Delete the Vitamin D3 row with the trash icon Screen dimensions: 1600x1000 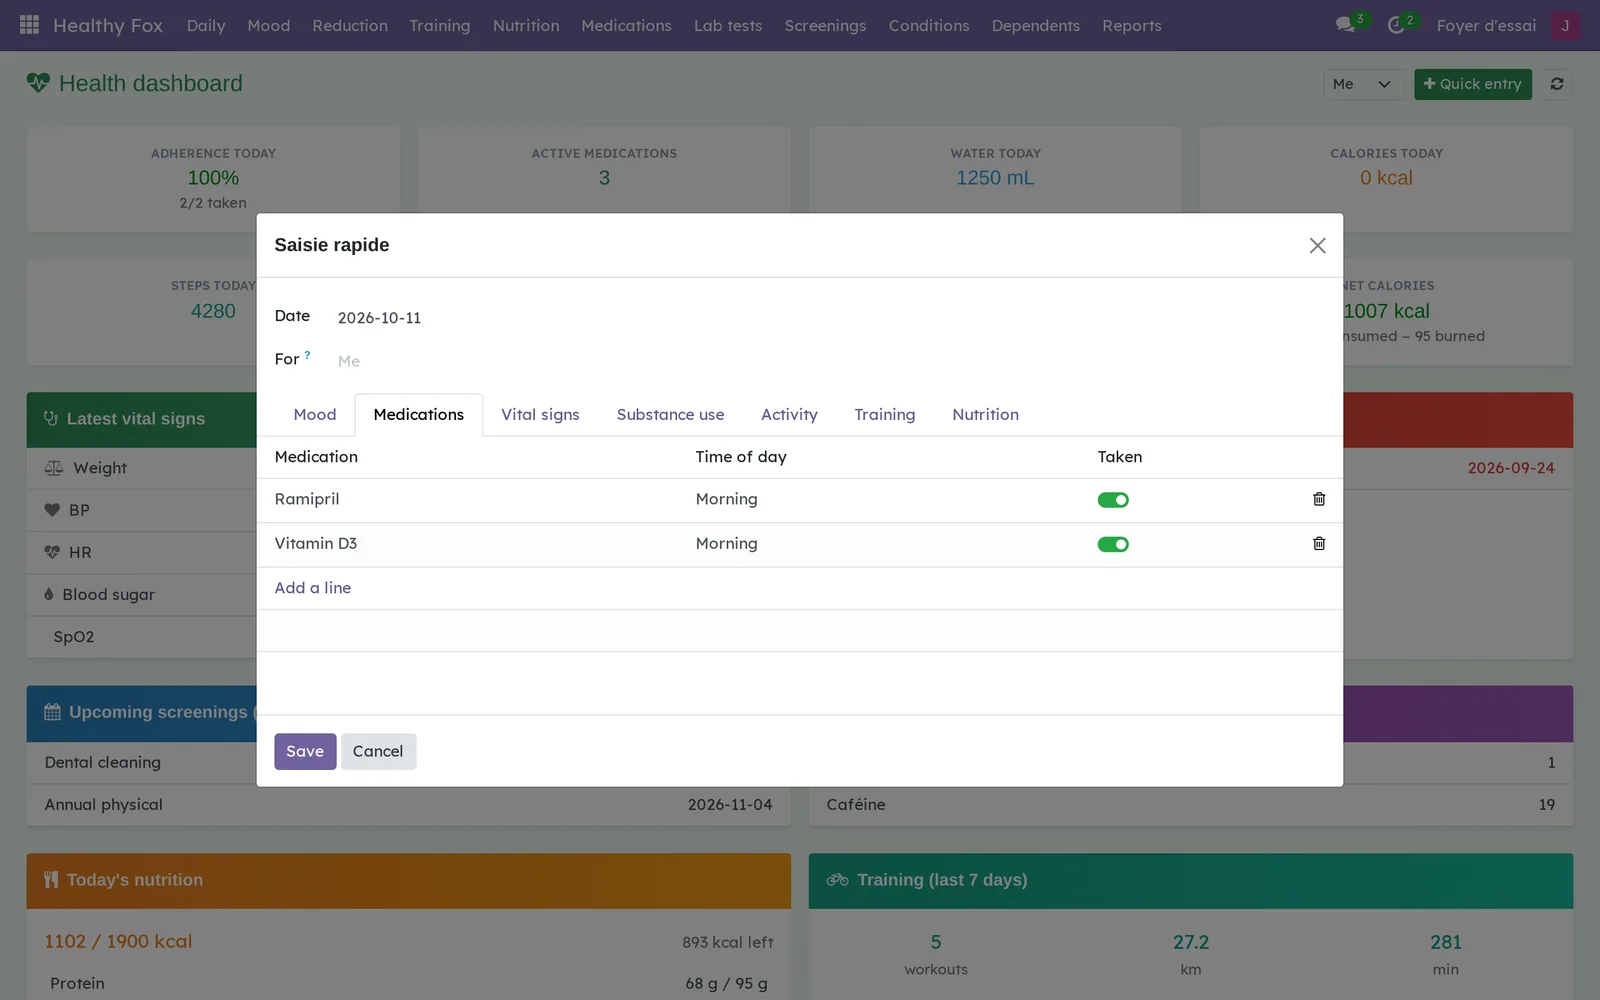pos(1319,544)
